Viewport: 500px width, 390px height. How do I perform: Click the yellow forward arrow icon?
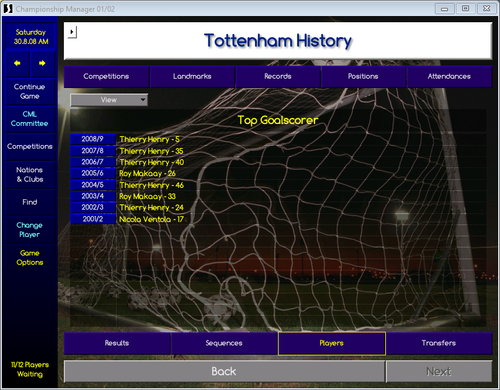point(42,63)
